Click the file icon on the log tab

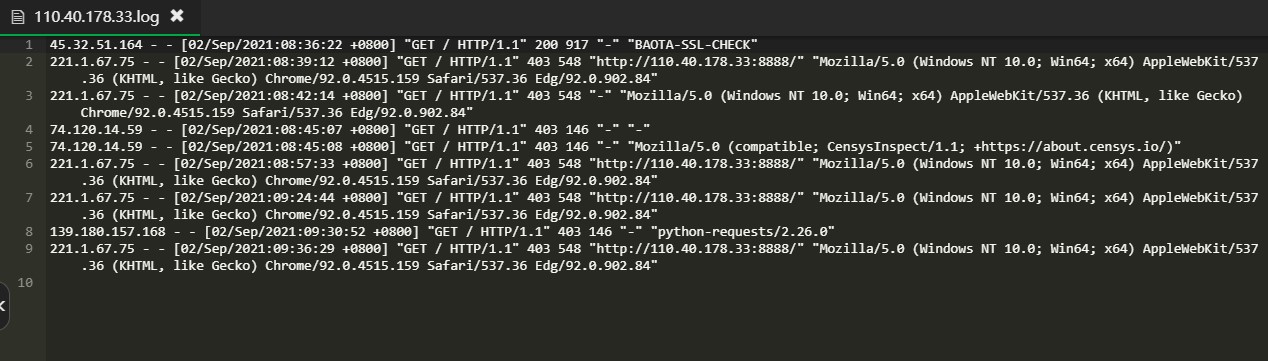click(x=18, y=16)
